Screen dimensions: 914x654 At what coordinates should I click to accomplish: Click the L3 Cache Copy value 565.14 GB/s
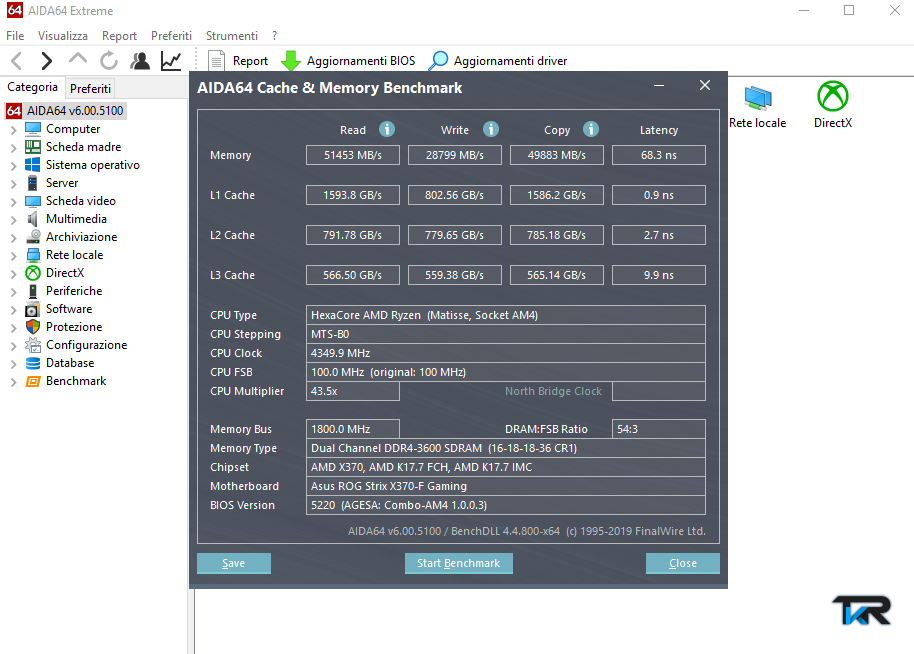click(557, 275)
